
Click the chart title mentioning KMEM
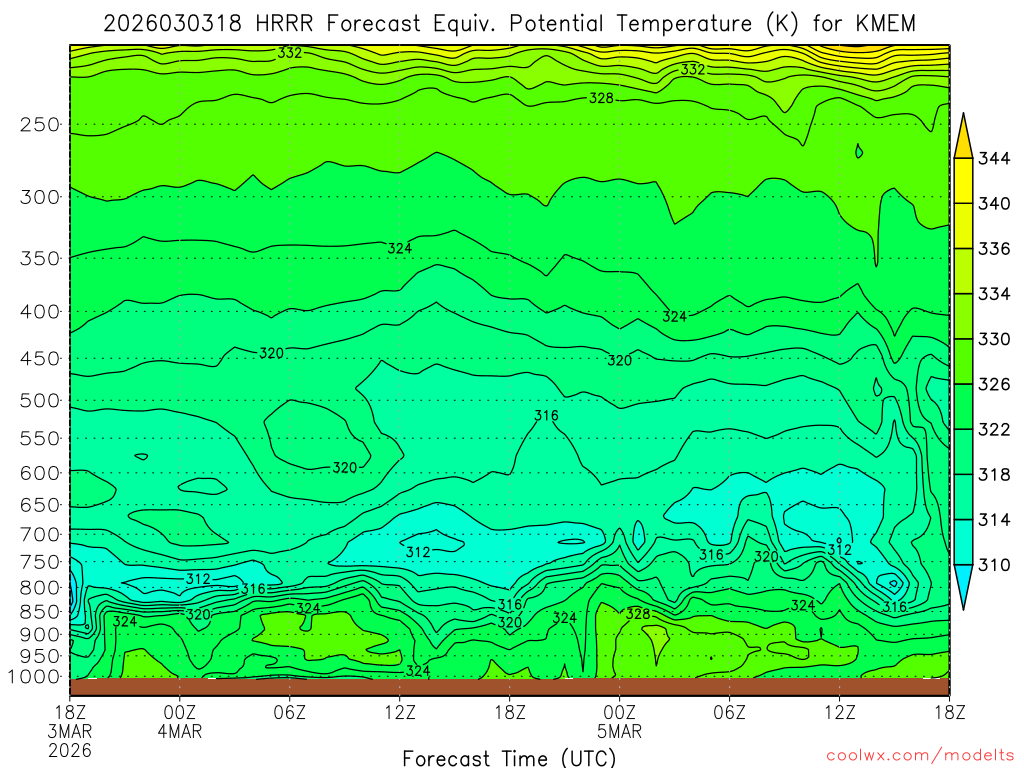tap(509, 24)
